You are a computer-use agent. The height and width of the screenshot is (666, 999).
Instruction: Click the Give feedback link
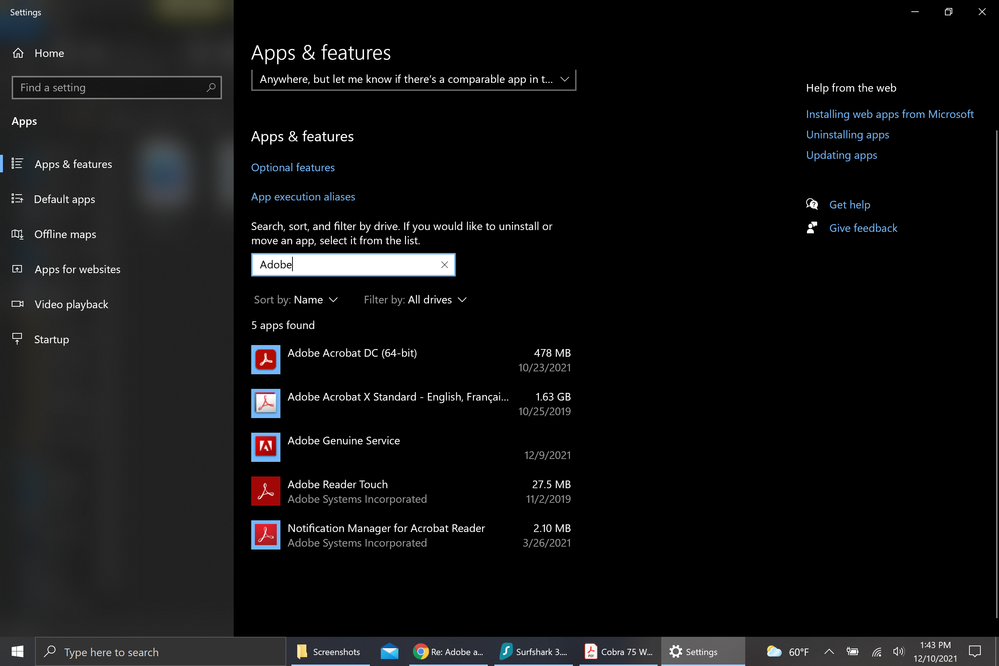tap(863, 228)
